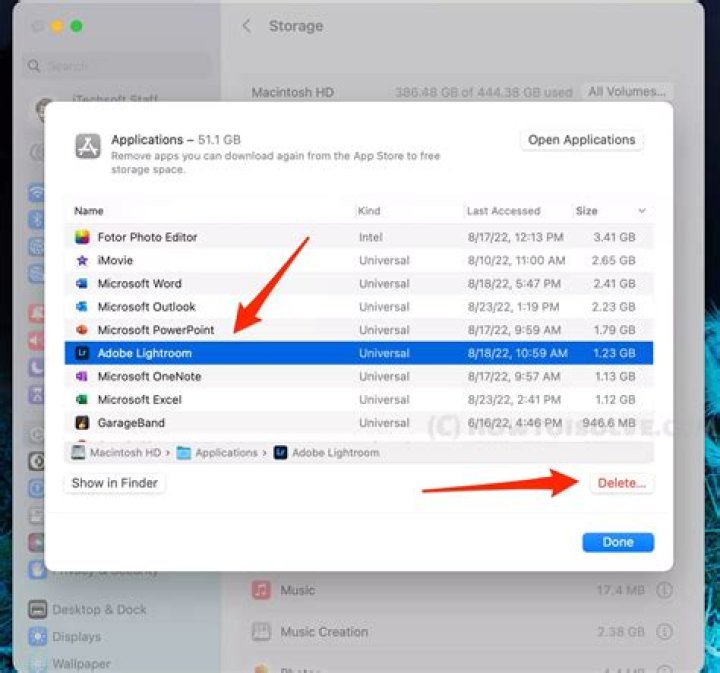The width and height of the screenshot is (720, 673).
Task: Select the Fotor Photo Editor row
Action: 359,237
